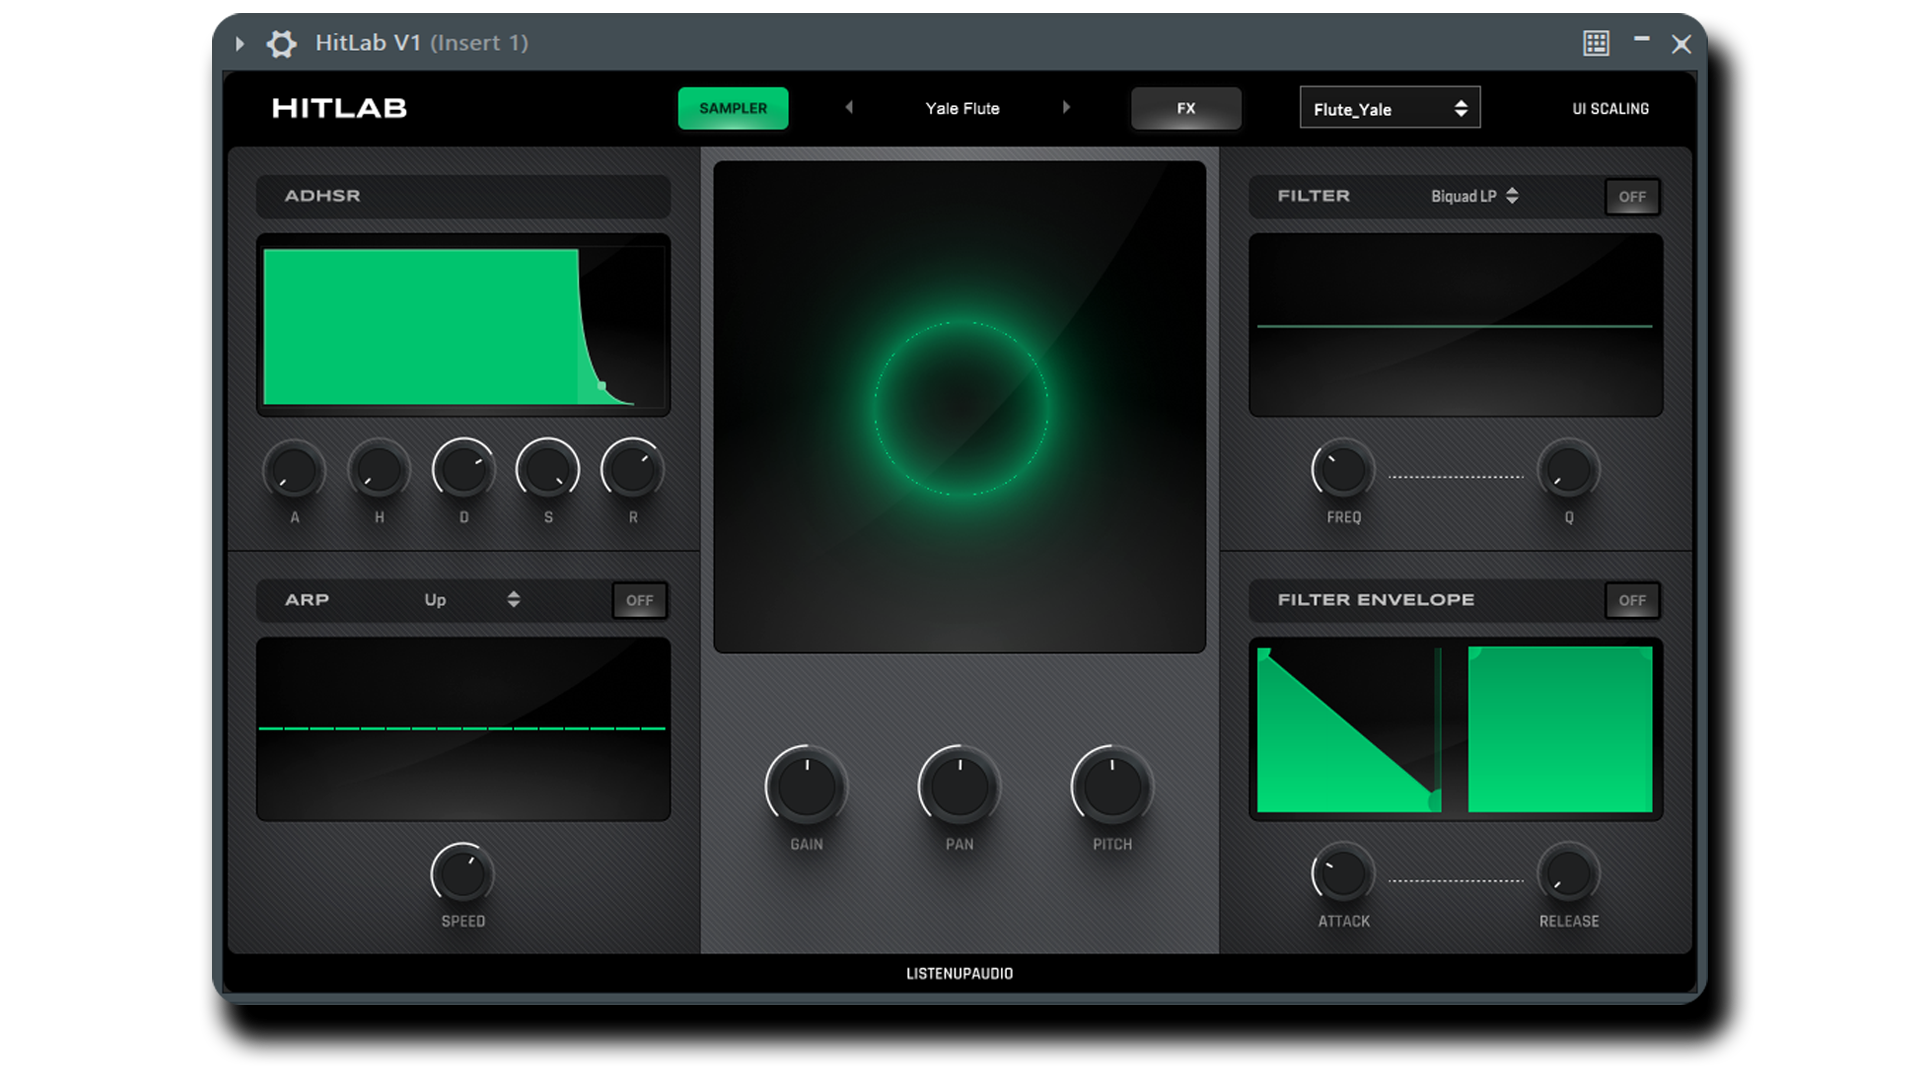The height and width of the screenshot is (1080, 1920).
Task: Click the green circle XY pad display
Action: pyautogui.click(x=960, y=408)
